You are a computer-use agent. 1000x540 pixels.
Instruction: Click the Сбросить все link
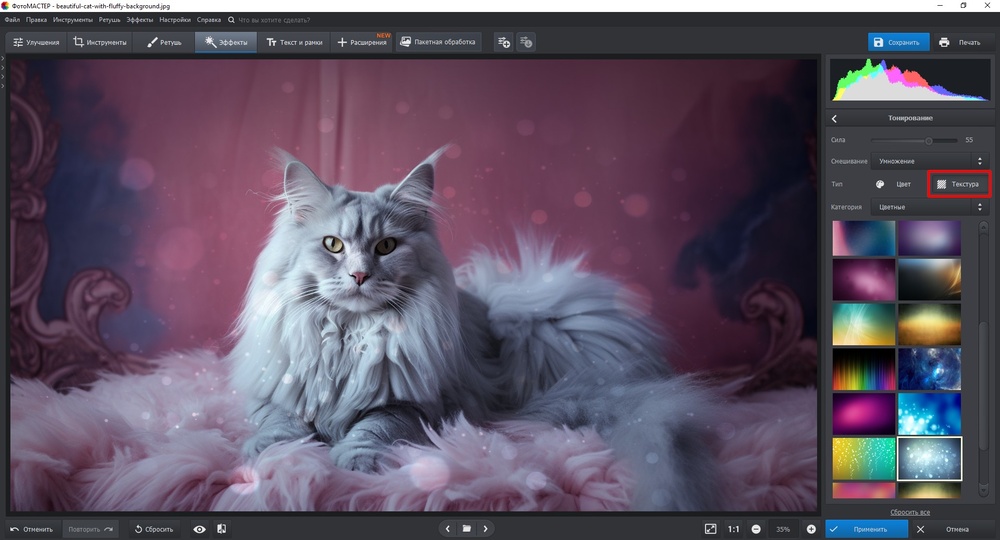(x=909, y=512)
